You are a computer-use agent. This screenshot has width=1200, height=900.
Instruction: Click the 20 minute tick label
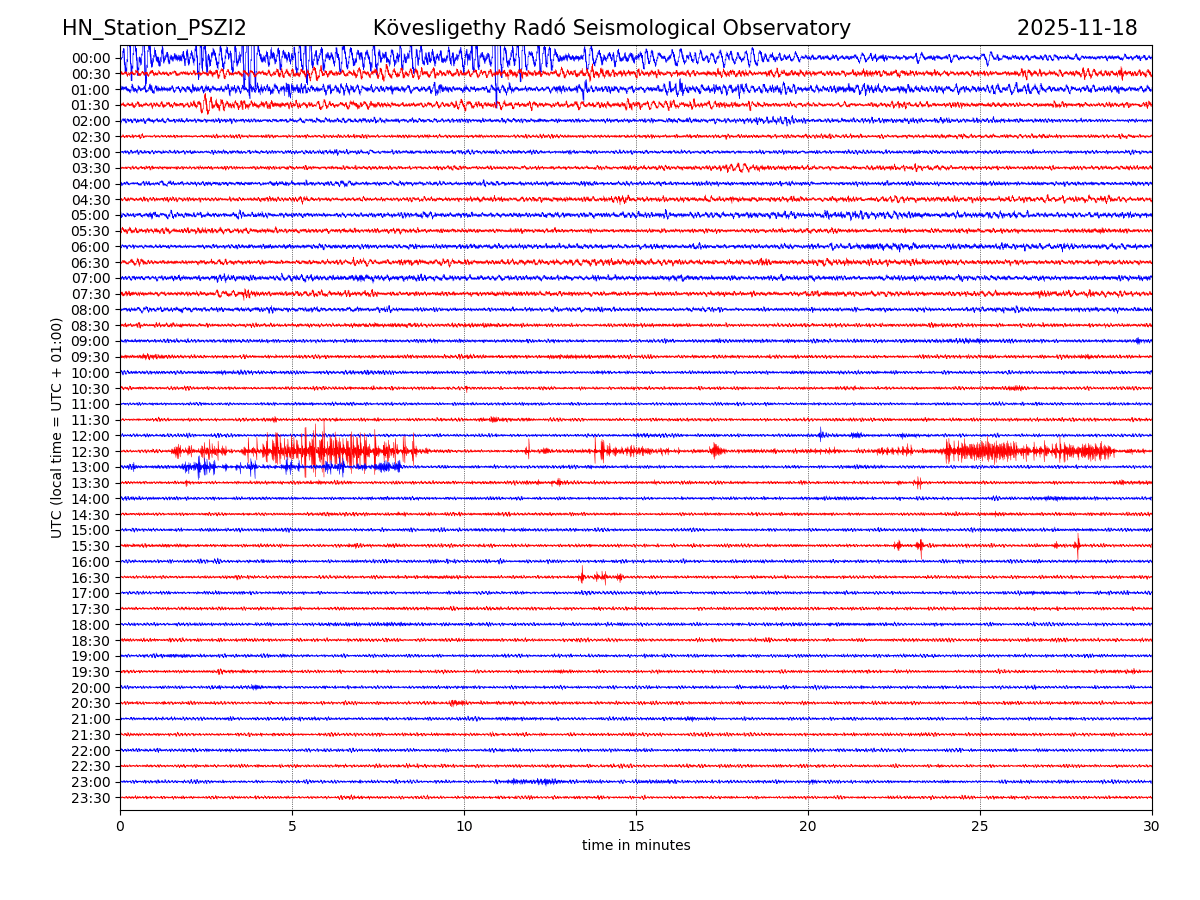click(x=808, y=827)
